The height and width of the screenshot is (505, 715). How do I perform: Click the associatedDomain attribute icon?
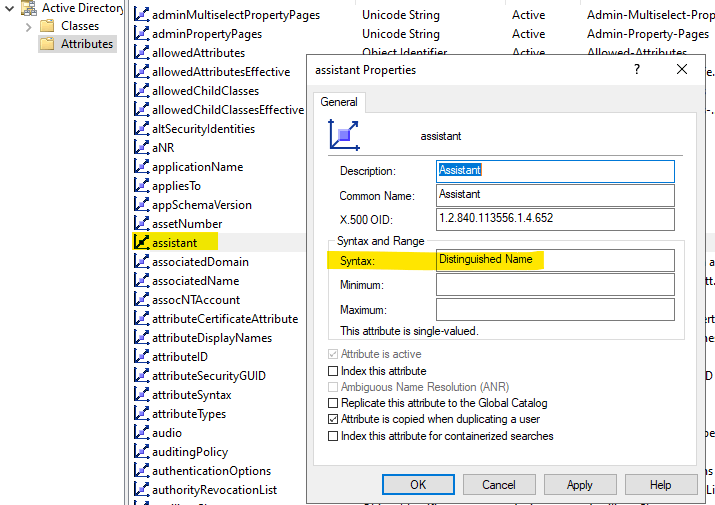coord(141,261)
